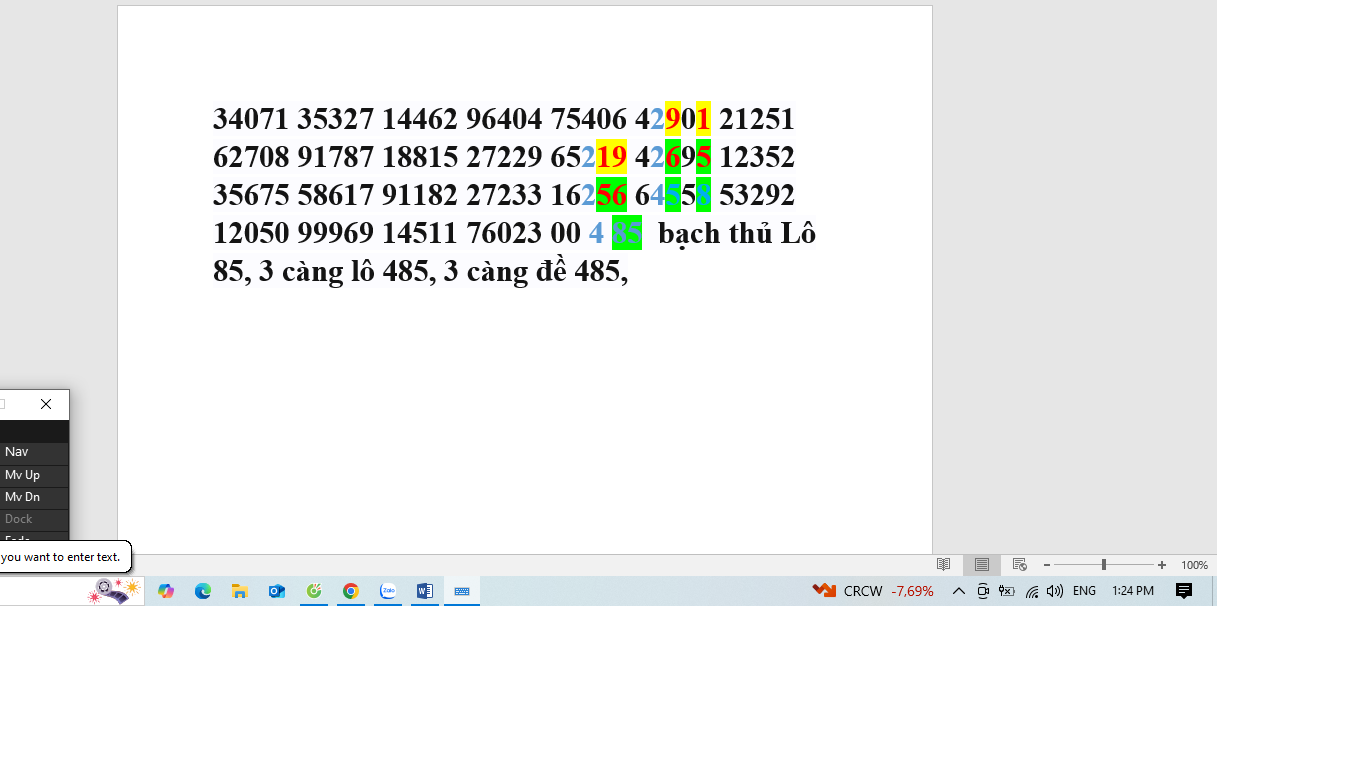Image resolution: width=1366 pixels, height=768 pixels.
Task: Switch to Zalo app in taskbar
Action: [x=388, y=591]
